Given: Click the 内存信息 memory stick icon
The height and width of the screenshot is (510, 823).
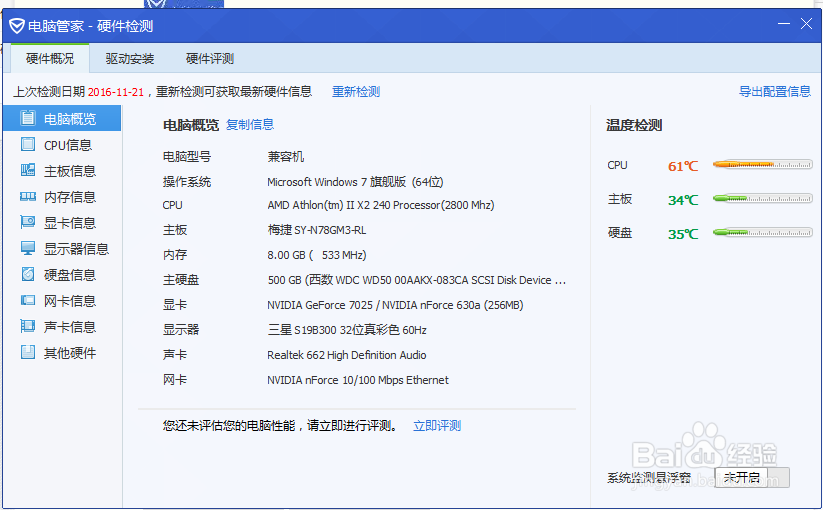Looking at the screenshot, I should click(x=28, y=196).
